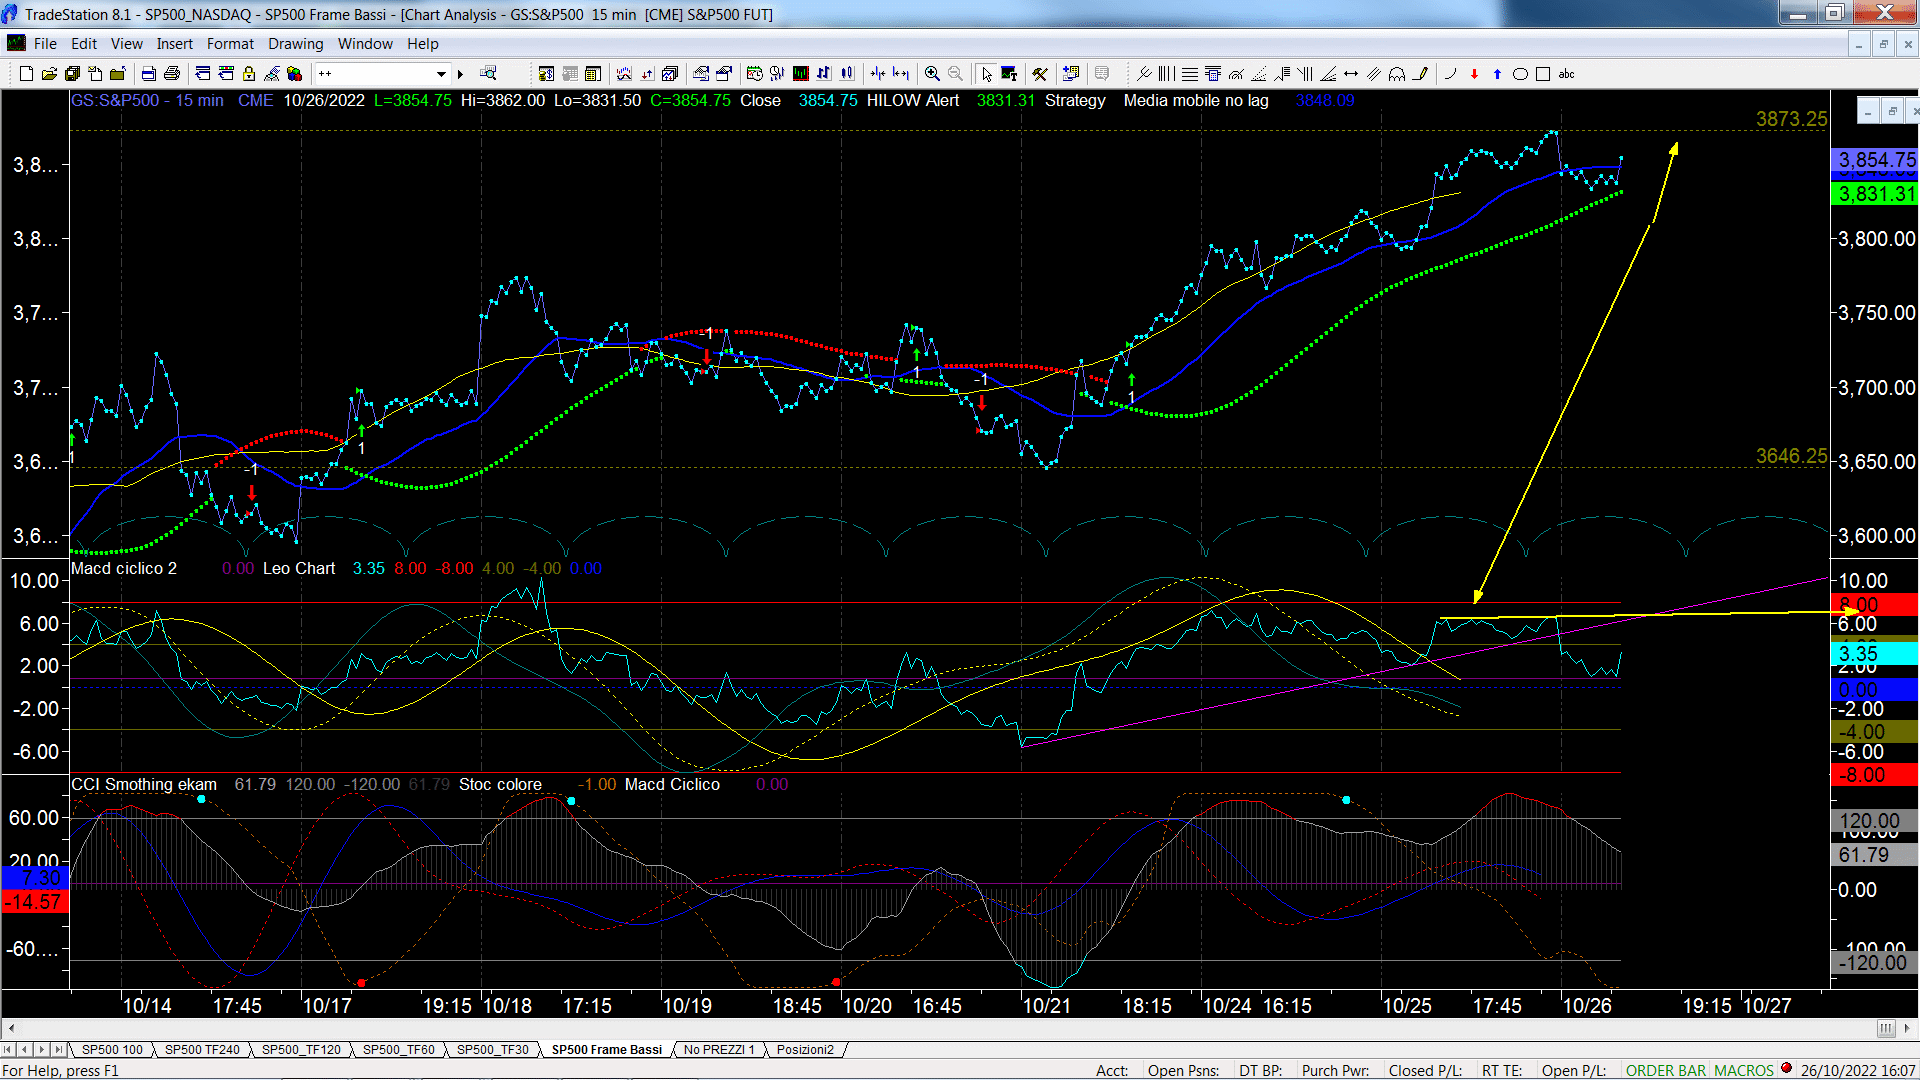Click the New document toolbar icon
The width and height of the screenshot is (1920, 1080).
click(x=26, y=74)
